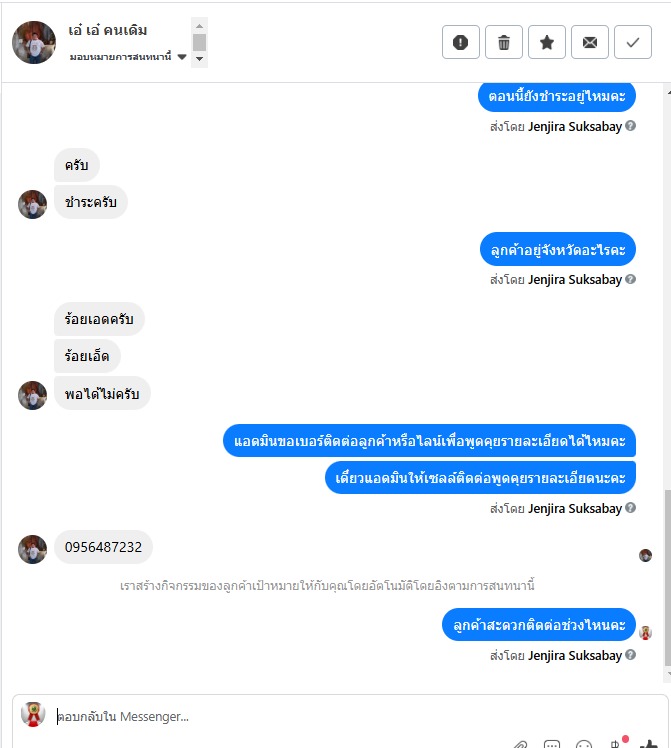The height and width of the screenshot is (748, 671).
Task: Click customer name เอ๋ เอ๋ คนเดิม
Action: [x=108, y=30]
